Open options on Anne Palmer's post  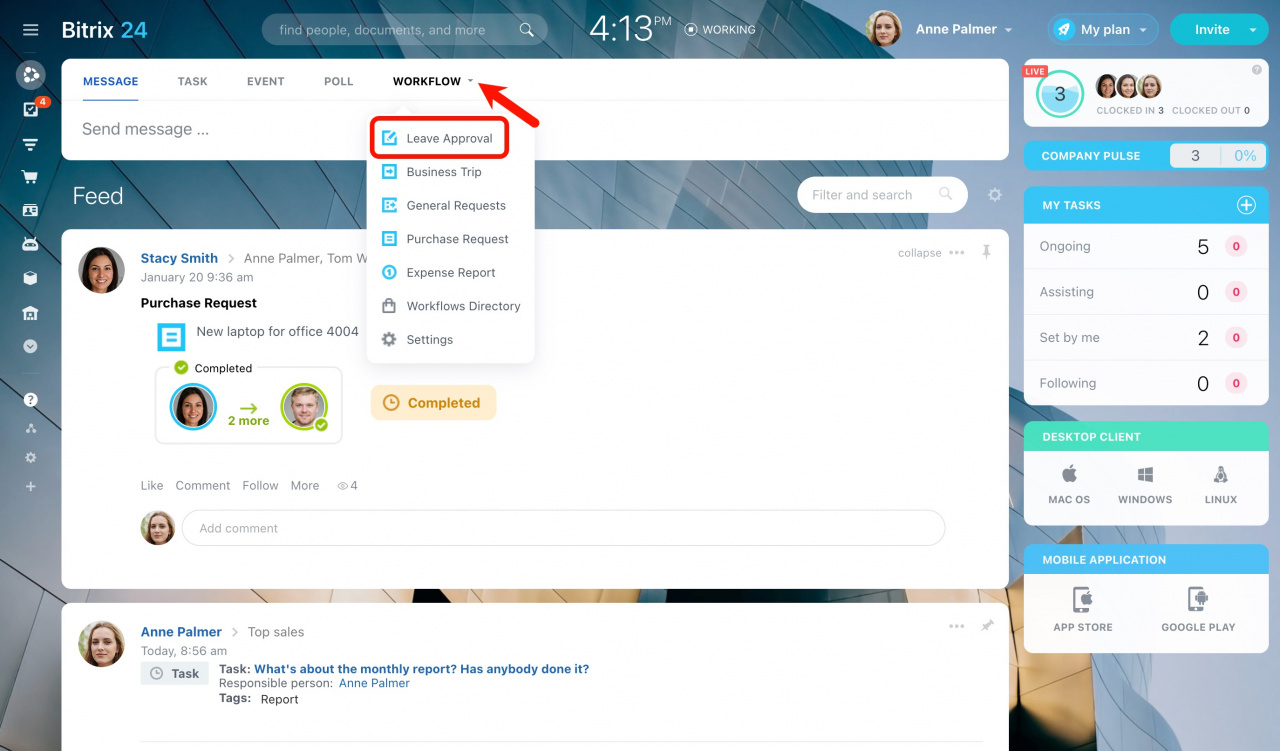(x=957, y=626)
